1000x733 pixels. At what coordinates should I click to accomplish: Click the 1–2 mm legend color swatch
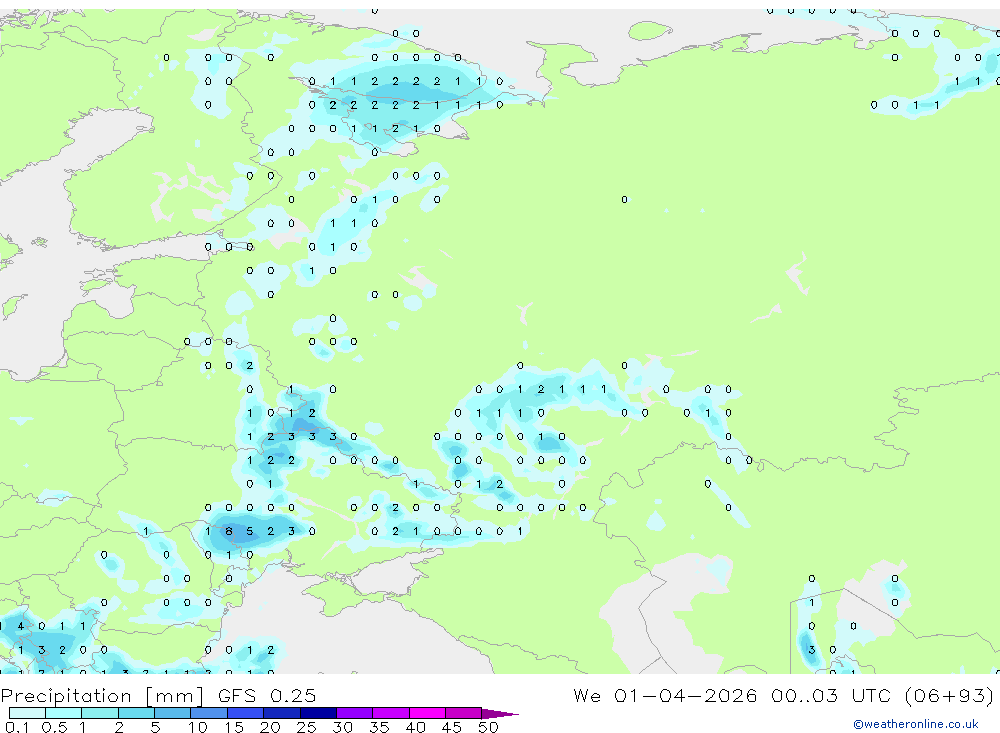pos(100,713)
